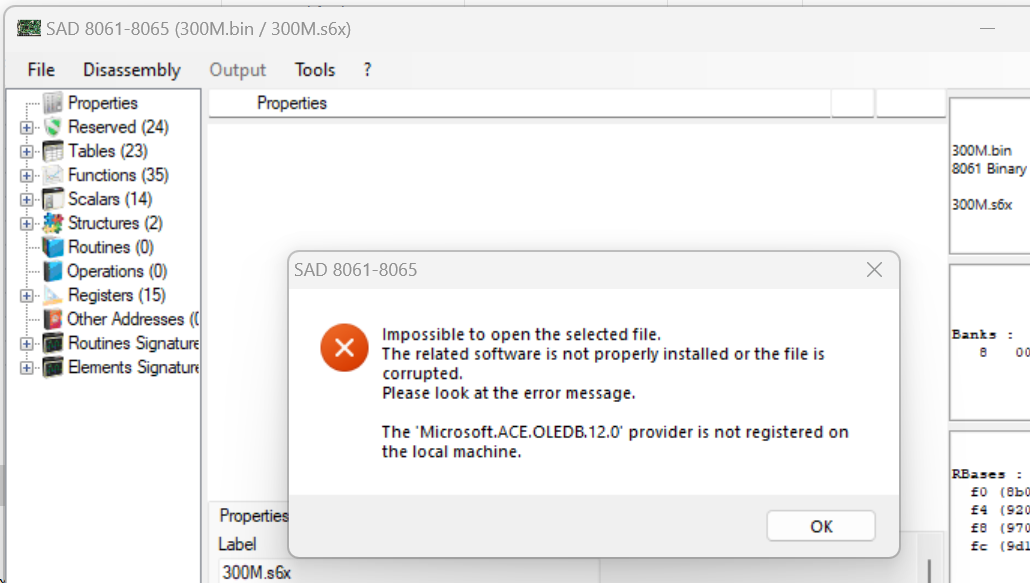Click the Structures blocks icon

click(x=52, y=223)
